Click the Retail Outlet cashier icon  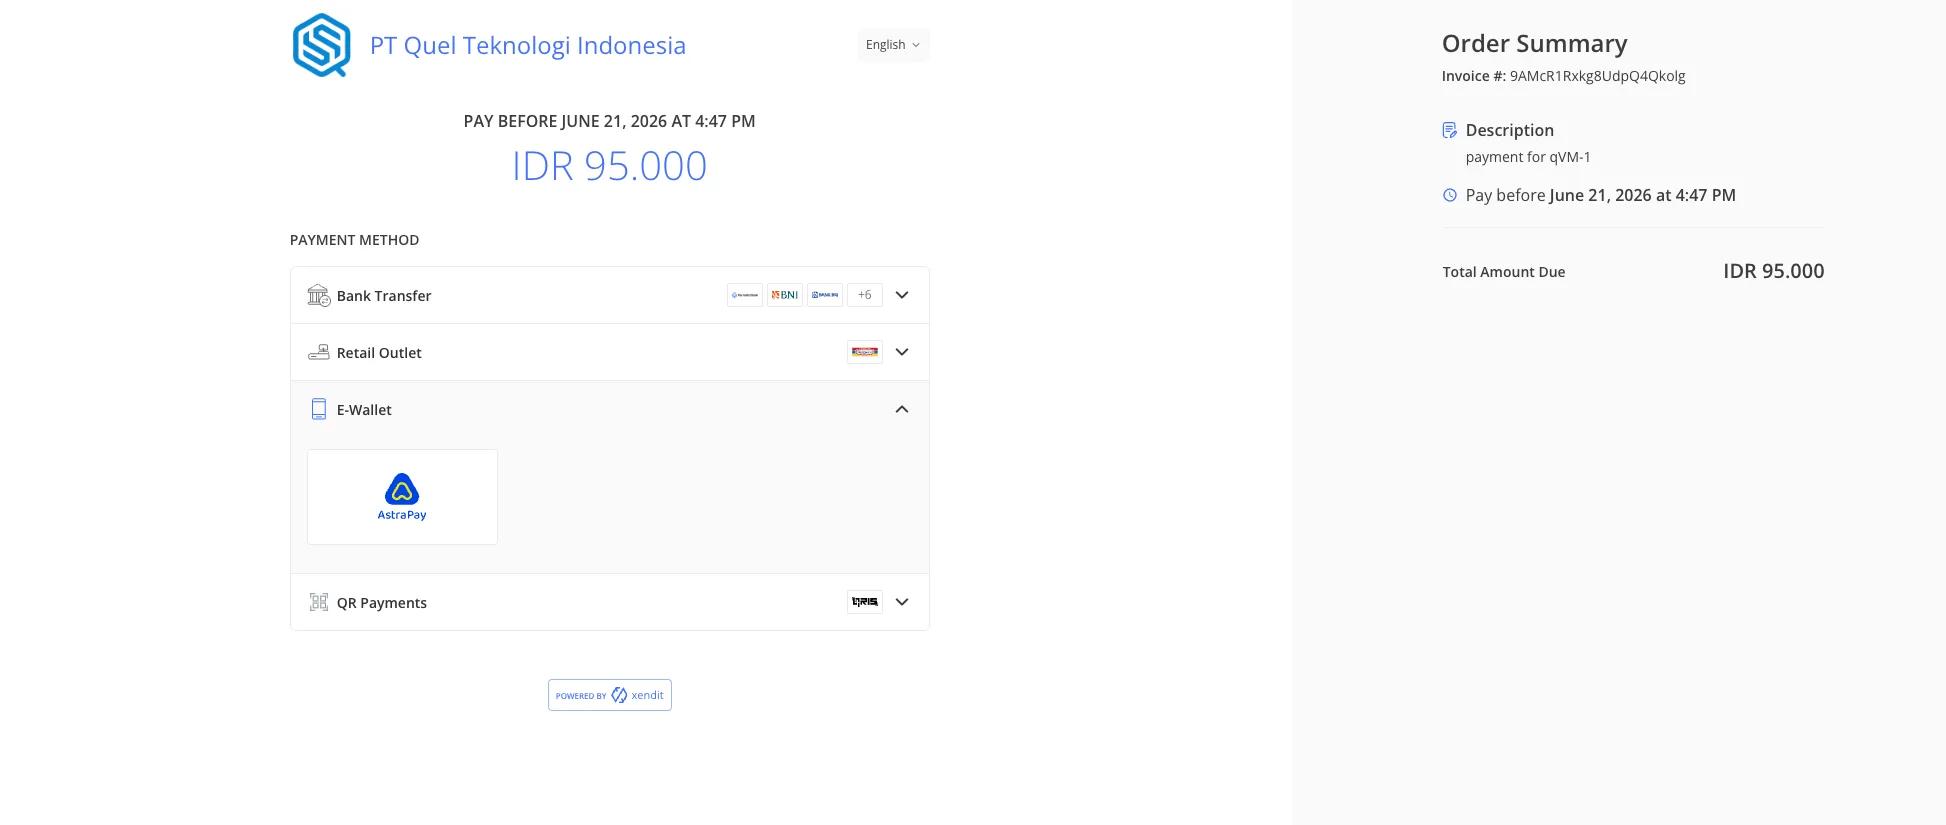pos(318,352)
